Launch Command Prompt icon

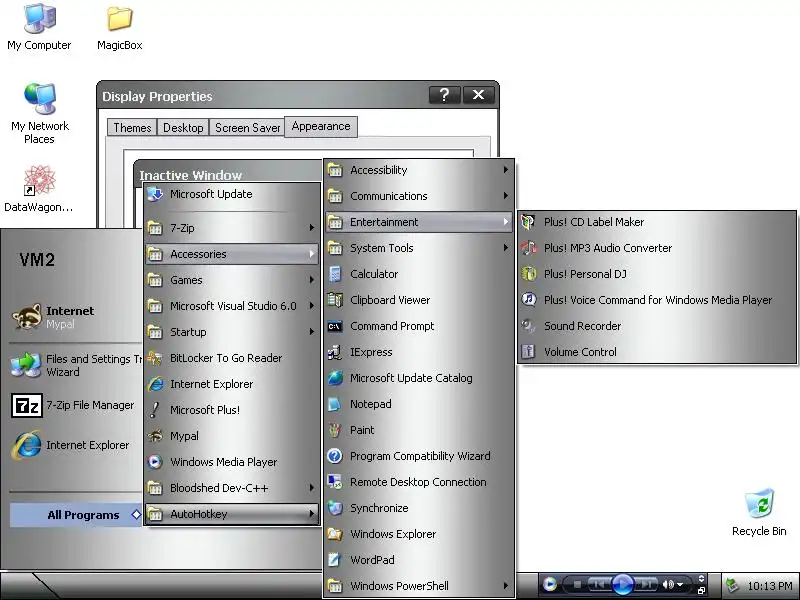(335, 326)
